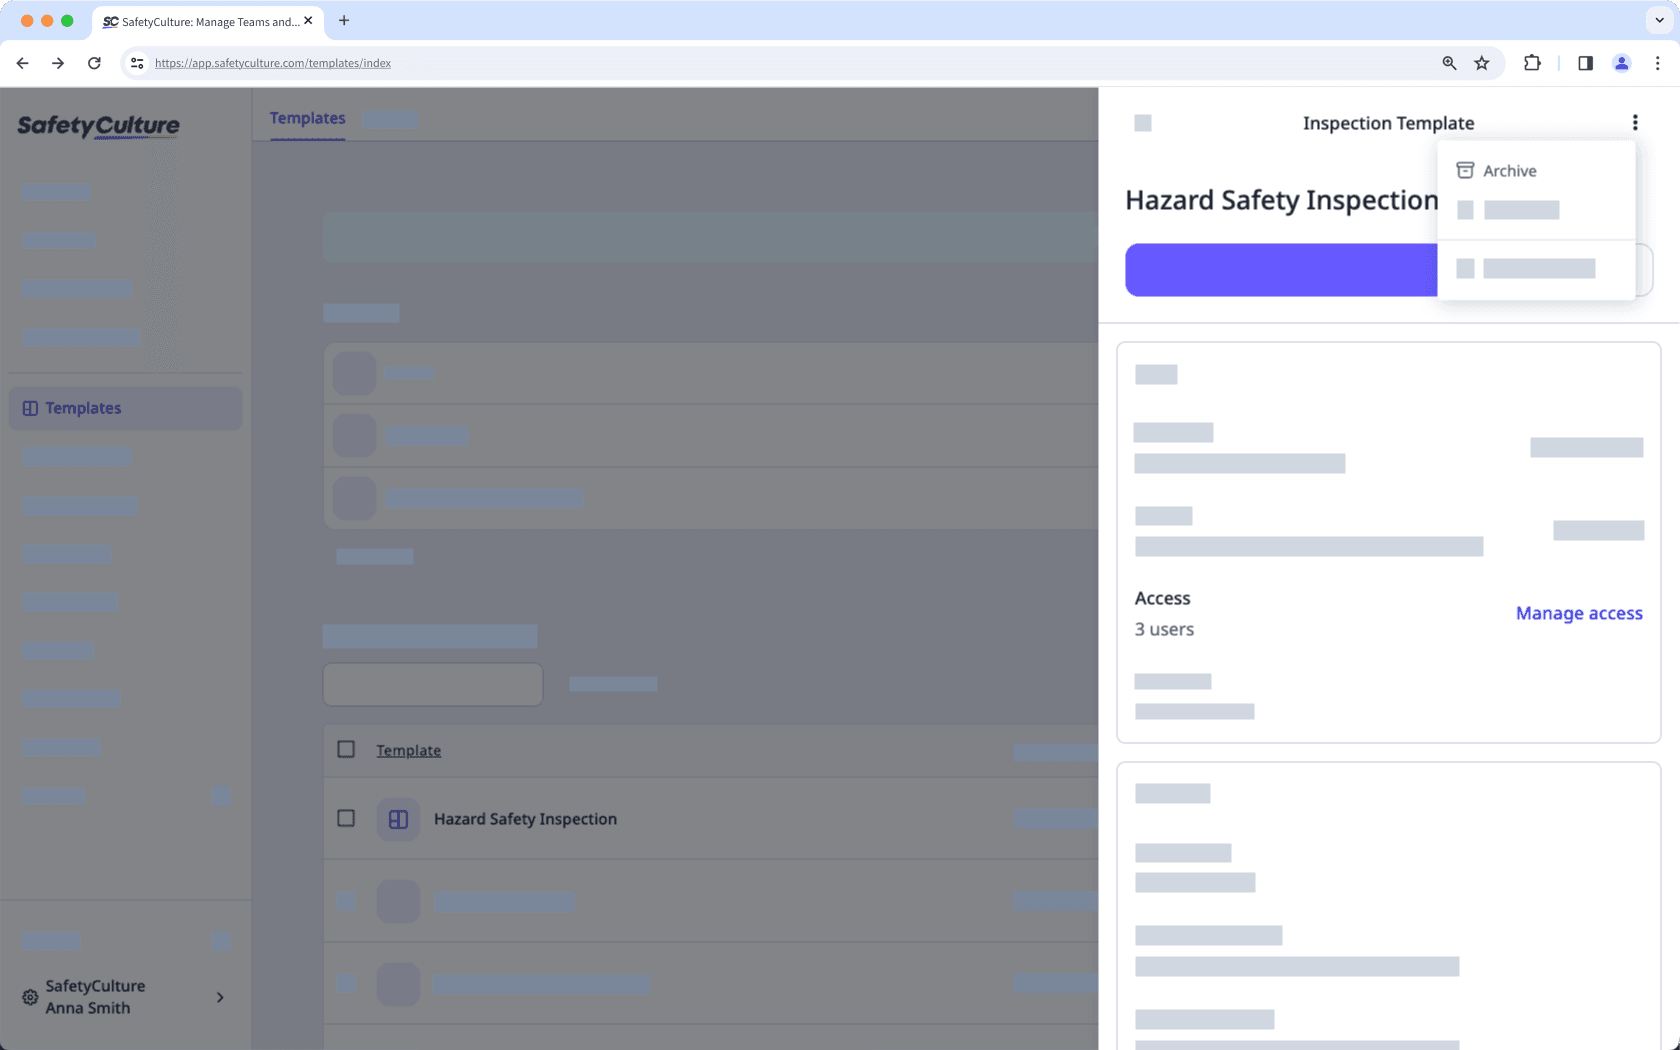Click the archive box icon in the menu
Image resolution: width=1680 pixels, height=1050 pixels.
click(x=1465, y=170)
